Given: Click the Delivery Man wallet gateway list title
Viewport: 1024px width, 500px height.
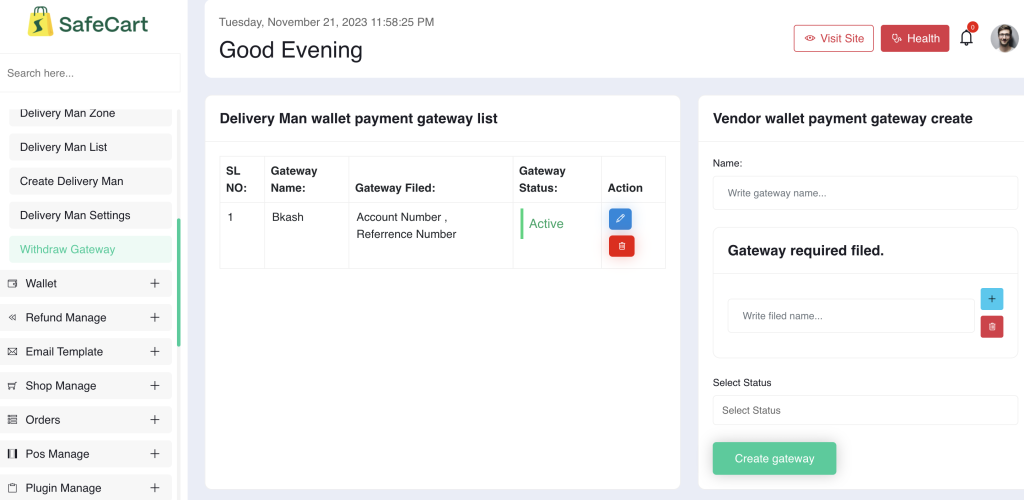Looking at the screenshot, I should click(x=359, y=119).
